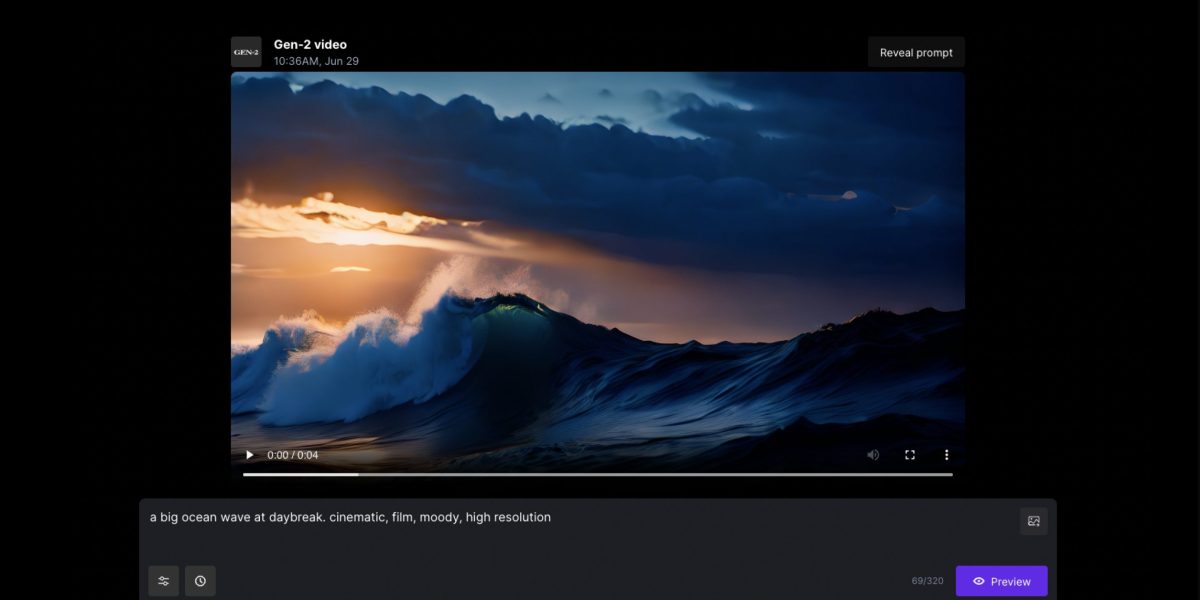Image resolution: width=1200 pixels, height=600 pixels.
Task: Click the 0:00 / 0:04 time display
Action: point(293,455)
